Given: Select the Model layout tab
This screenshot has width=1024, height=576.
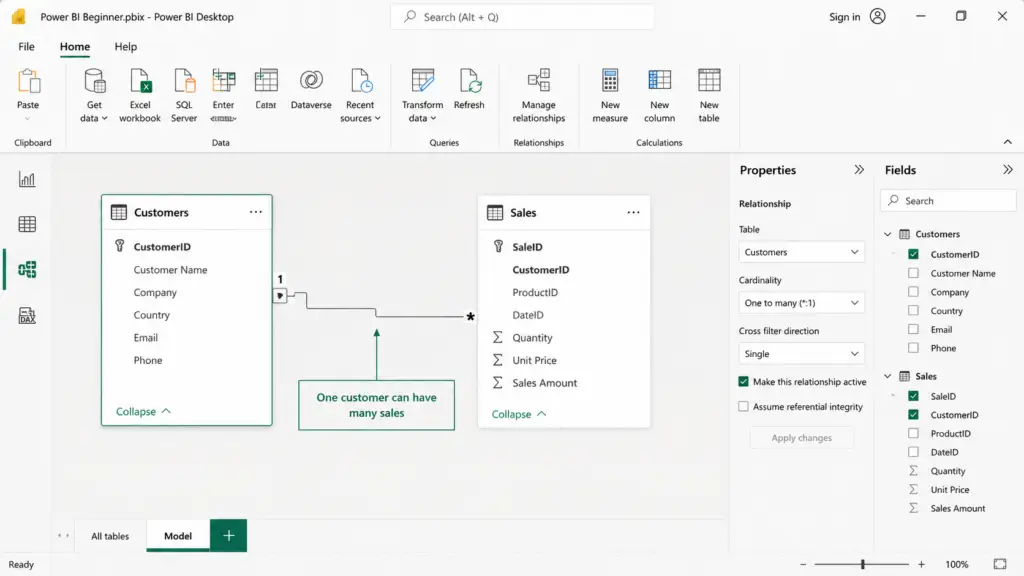Looking at the screenshot, I should 178,536.
